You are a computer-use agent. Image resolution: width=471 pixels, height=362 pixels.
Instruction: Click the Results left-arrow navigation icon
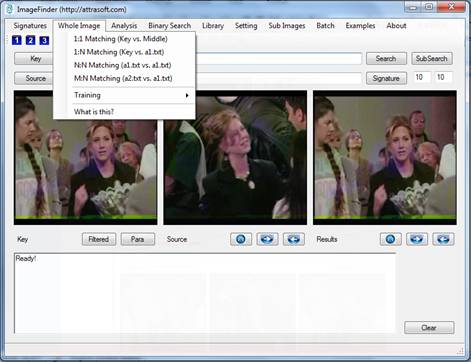pyautogui.click(x=443, y=239)
